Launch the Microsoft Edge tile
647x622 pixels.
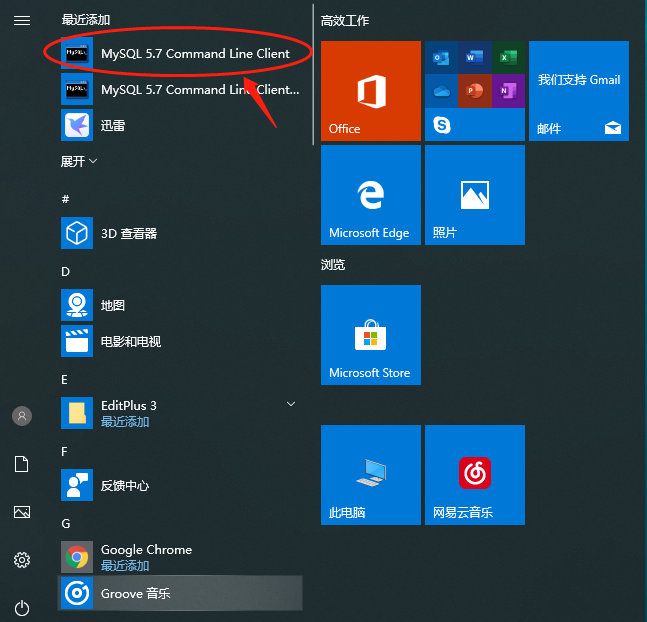[x=371, y=195]
